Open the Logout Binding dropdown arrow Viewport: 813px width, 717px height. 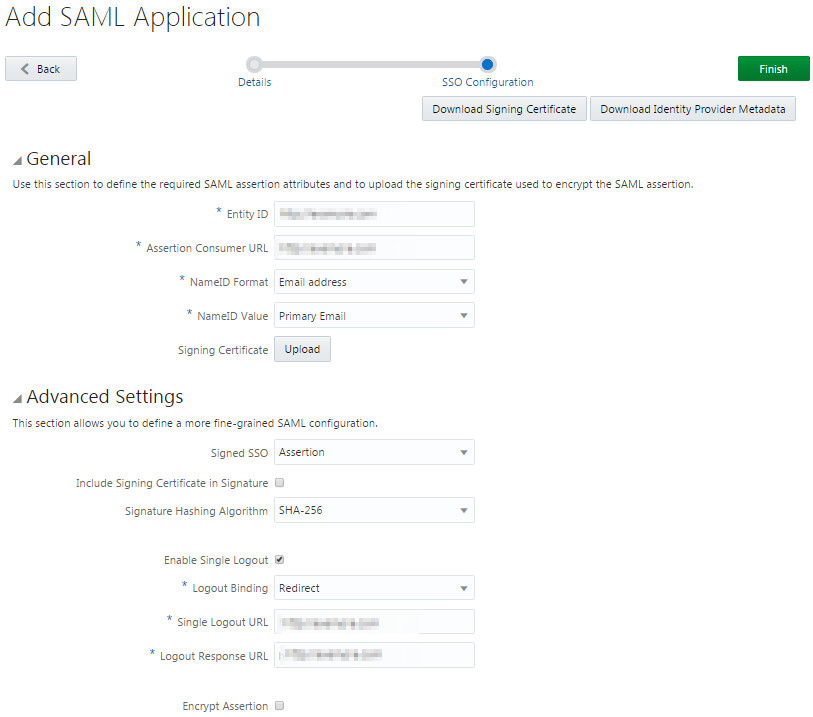click(463, 587)
